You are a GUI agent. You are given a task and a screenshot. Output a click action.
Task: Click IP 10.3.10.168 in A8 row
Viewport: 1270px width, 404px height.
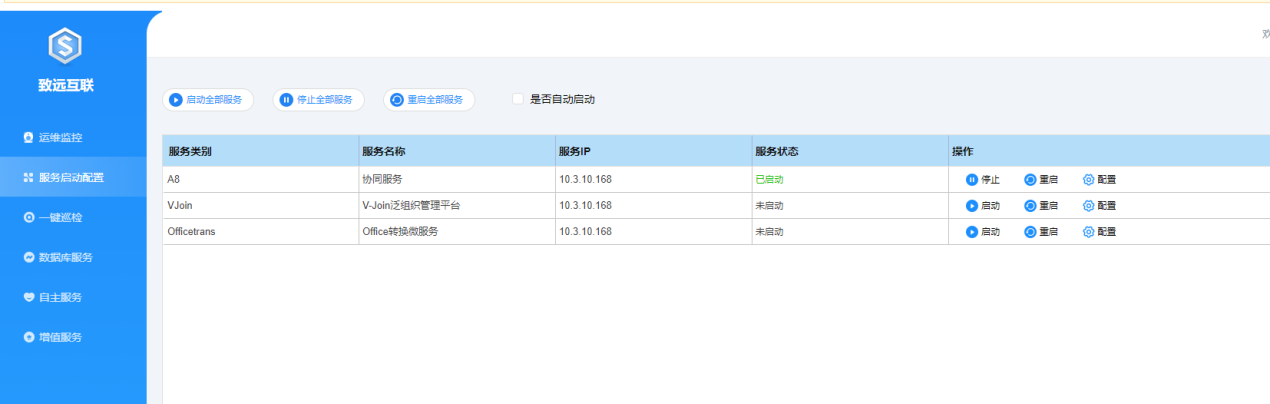(x=585, y=180)
